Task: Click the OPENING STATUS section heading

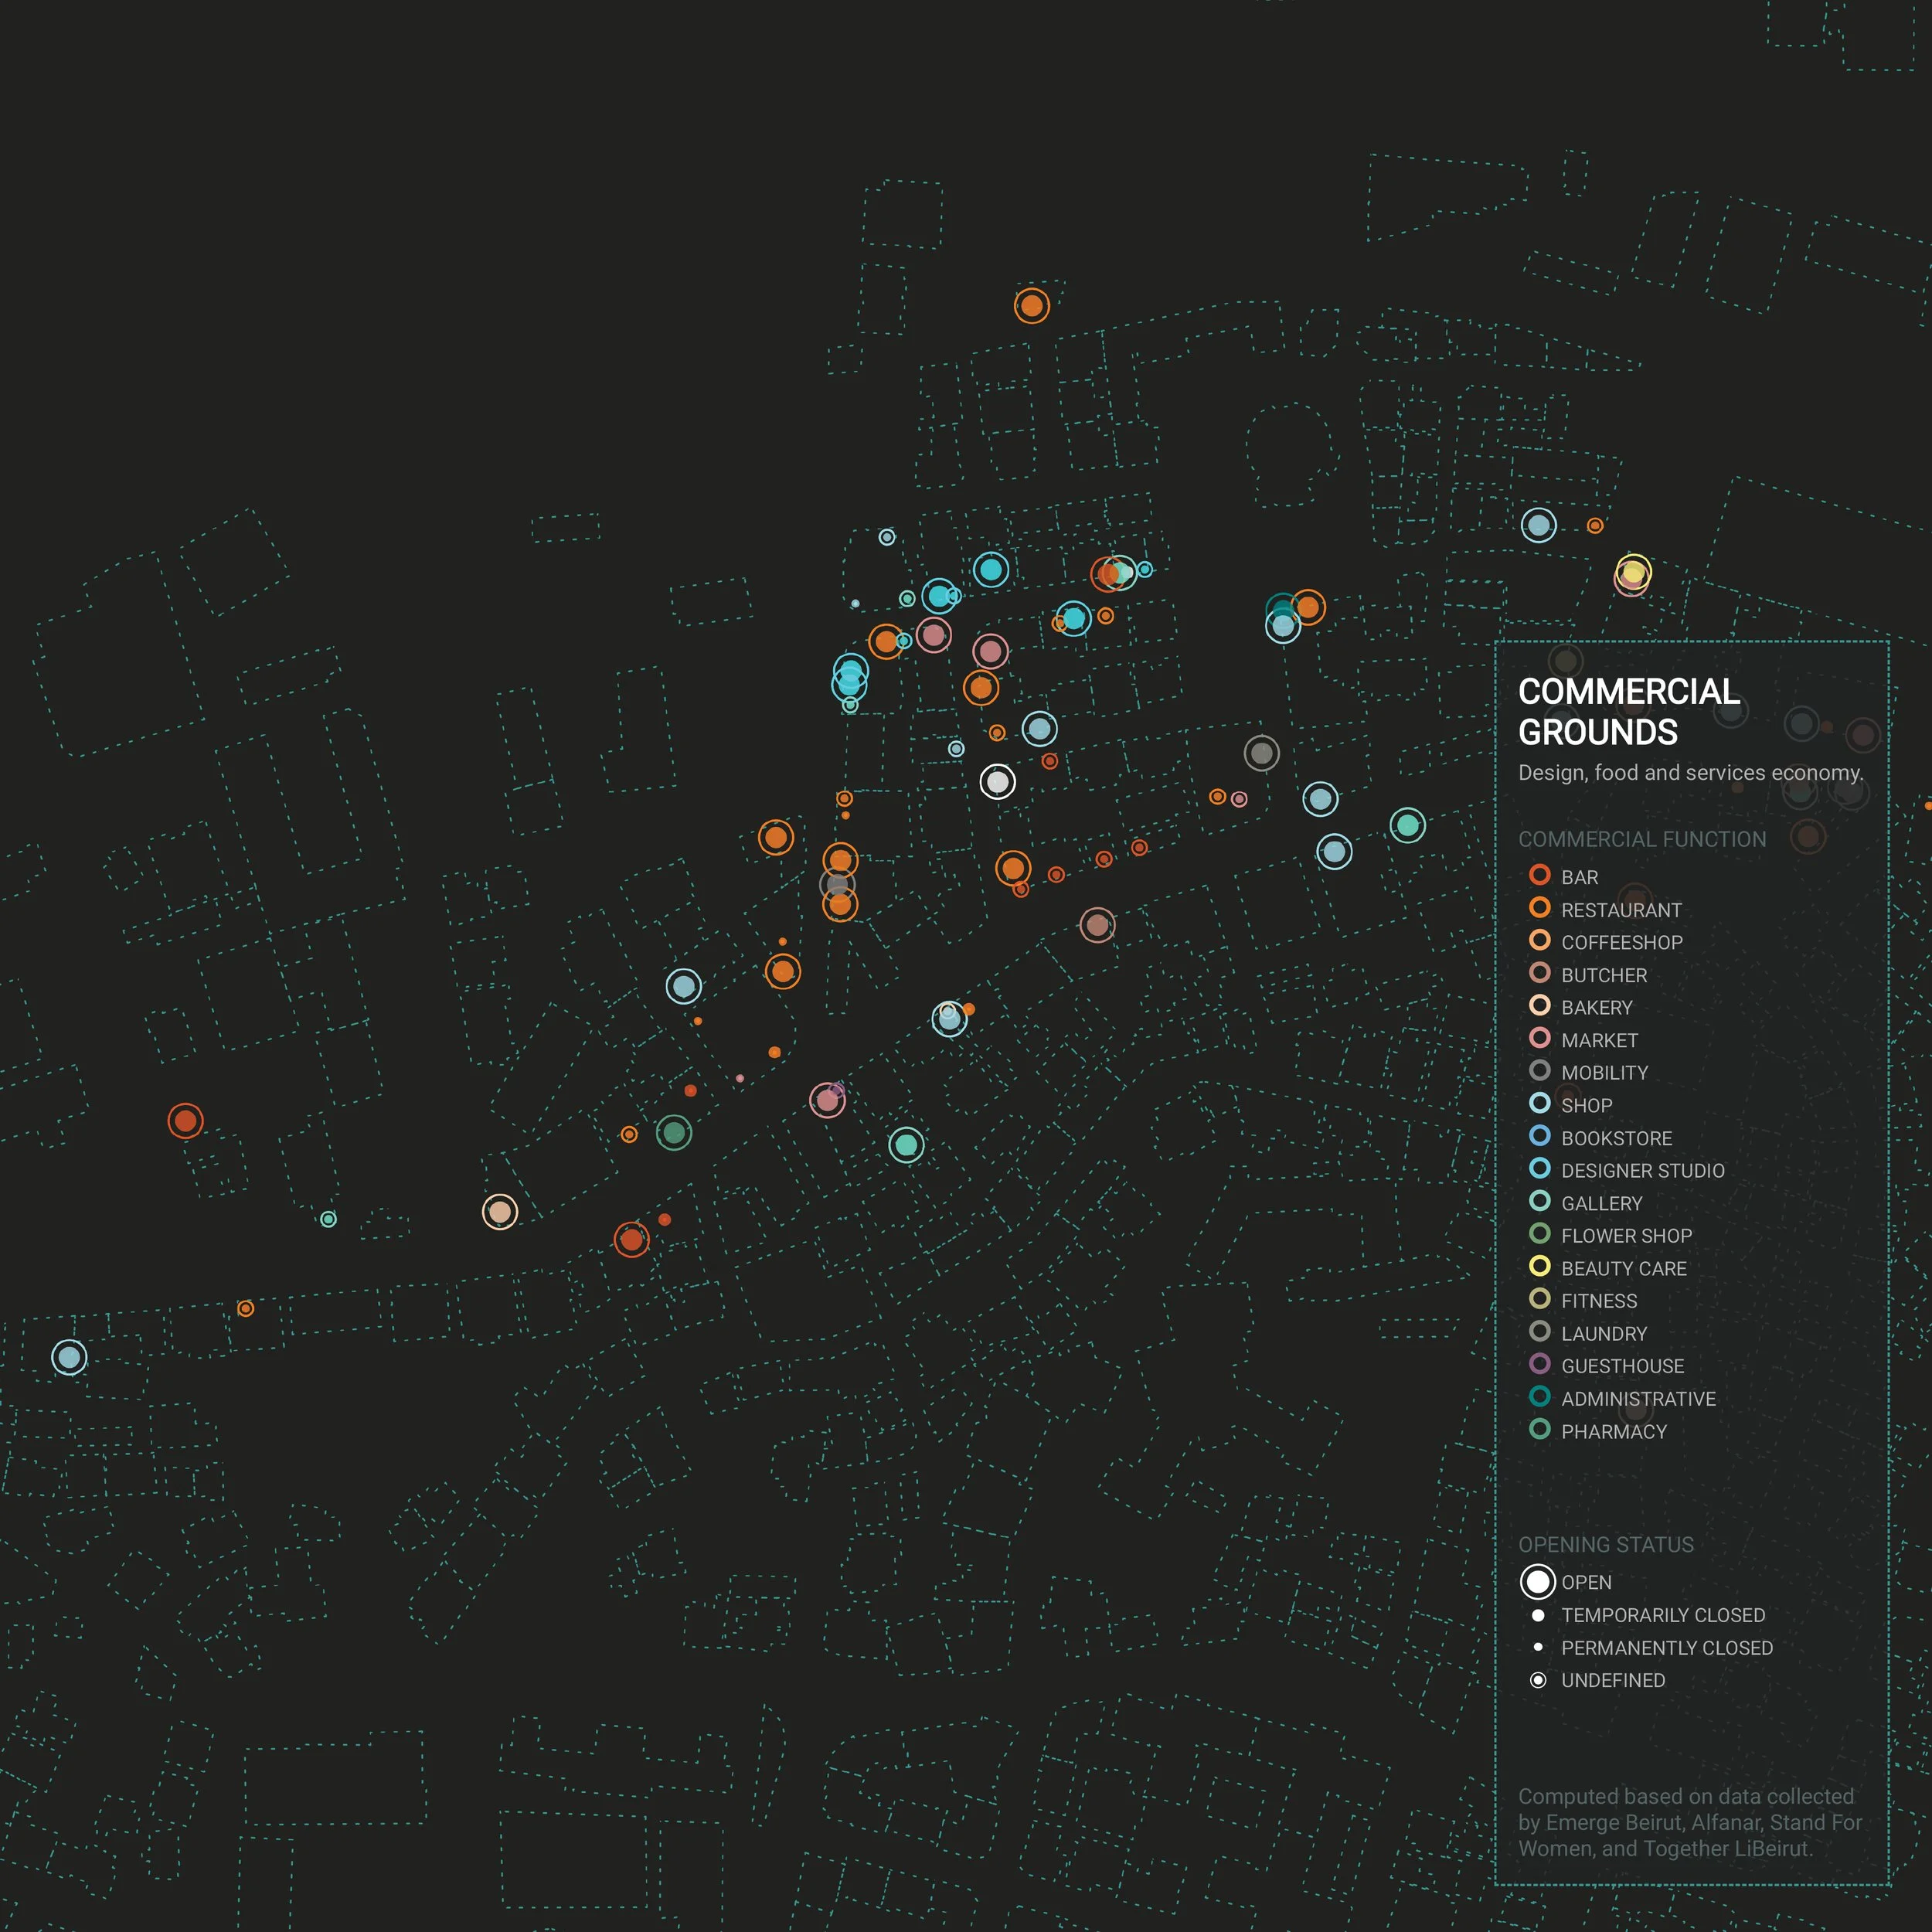Action: point(1605,1544)
